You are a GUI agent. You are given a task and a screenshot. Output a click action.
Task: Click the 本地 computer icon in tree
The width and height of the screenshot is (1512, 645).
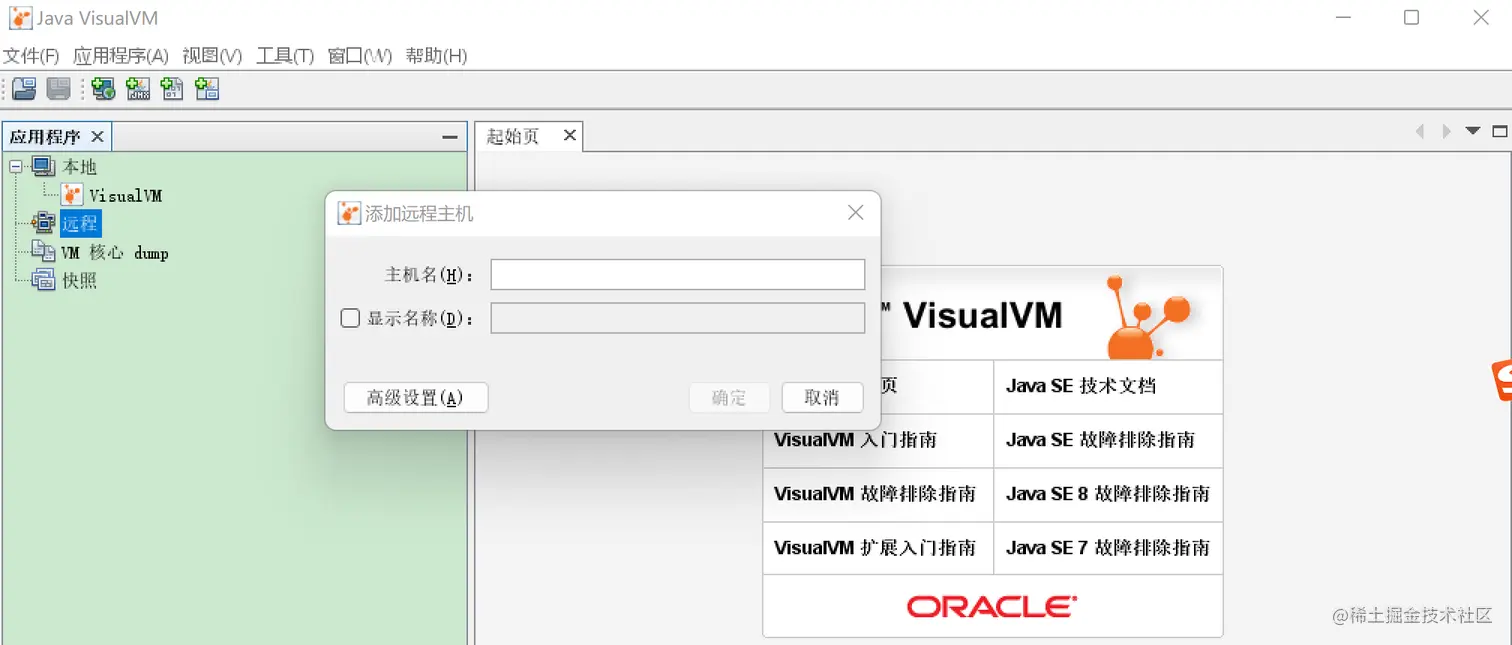44,166
